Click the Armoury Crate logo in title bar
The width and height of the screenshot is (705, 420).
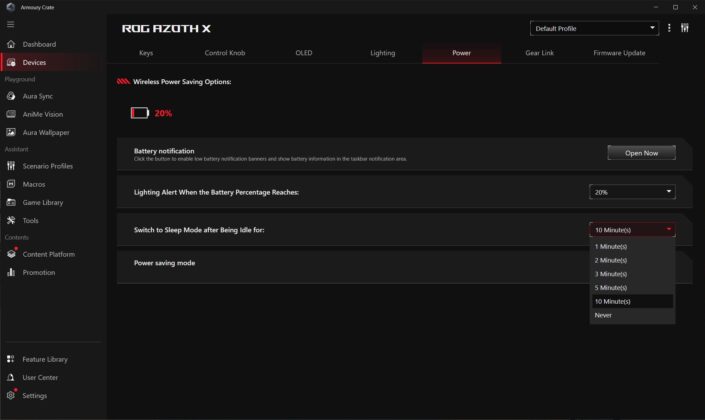tap(11, 7)
